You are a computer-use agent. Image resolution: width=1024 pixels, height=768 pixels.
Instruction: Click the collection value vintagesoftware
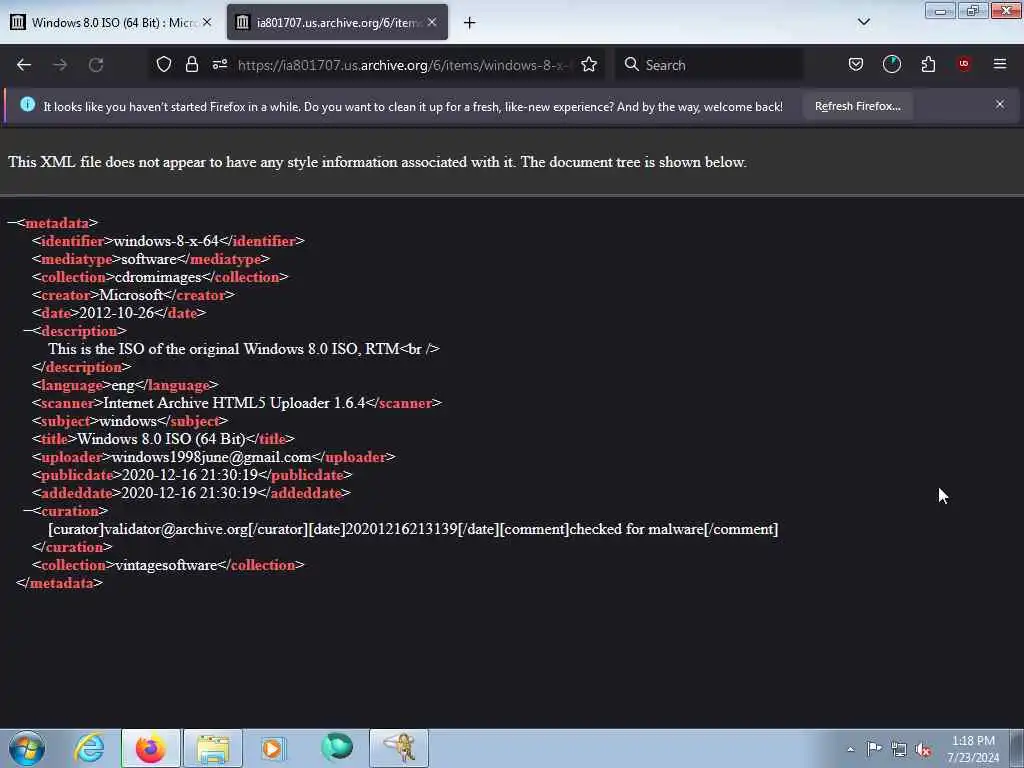pyautogui.click(x=166, y=565)
